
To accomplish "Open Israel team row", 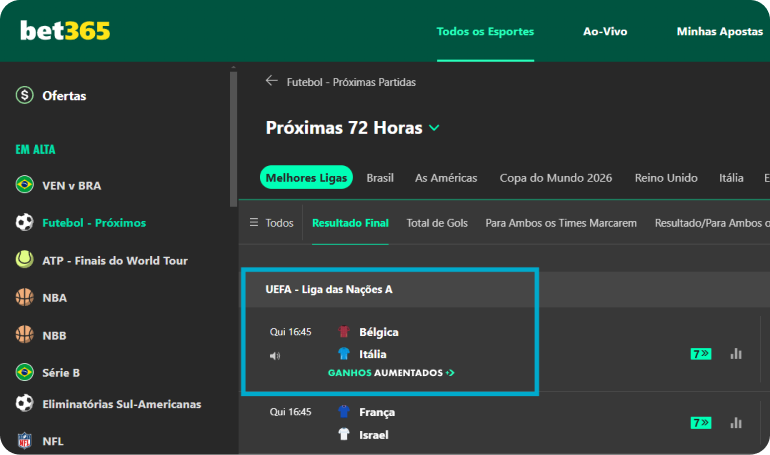I will coord(374,435).
